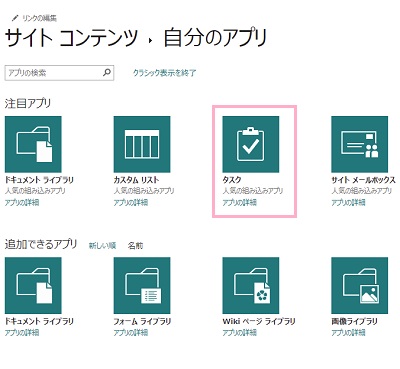
Task: Select the featured ドキュメント ライブラリ tile icon
Action: 33,144
